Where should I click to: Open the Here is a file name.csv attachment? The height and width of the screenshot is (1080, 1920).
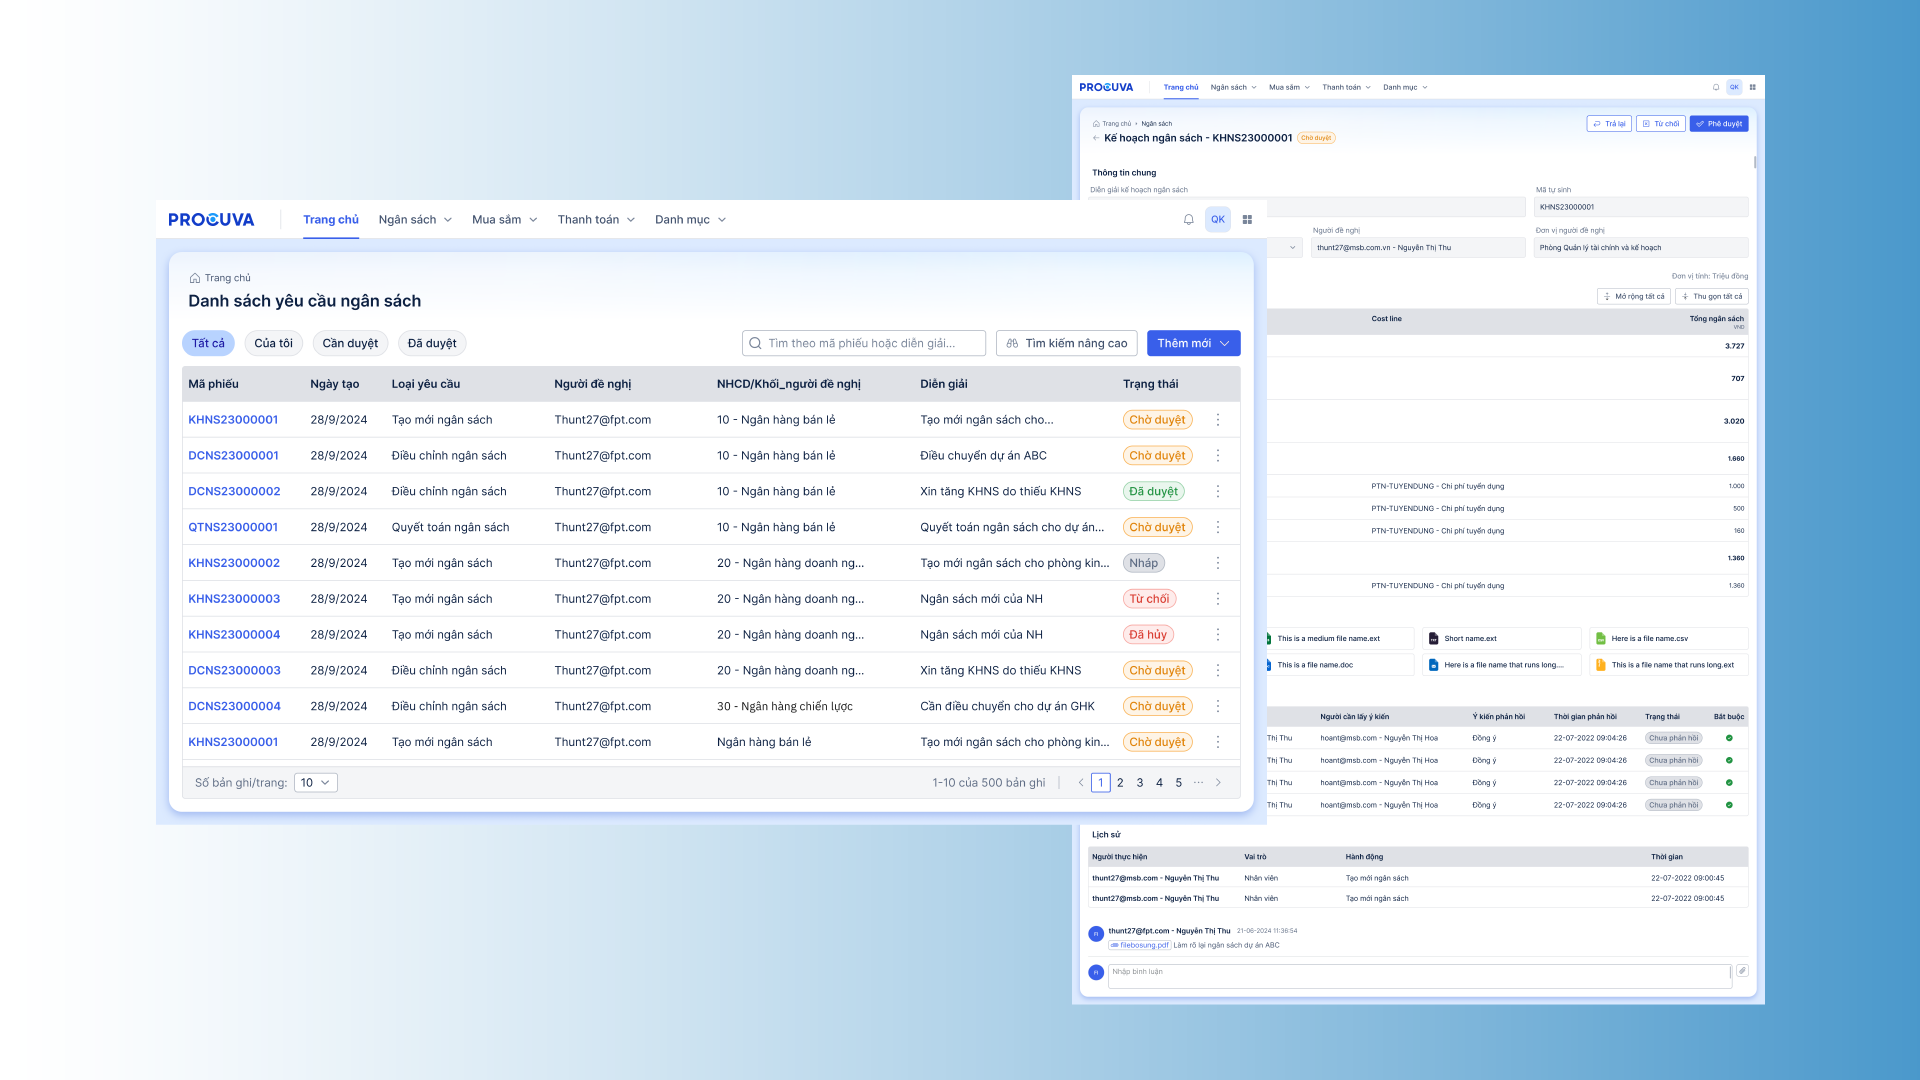[x=1669, y=639]
